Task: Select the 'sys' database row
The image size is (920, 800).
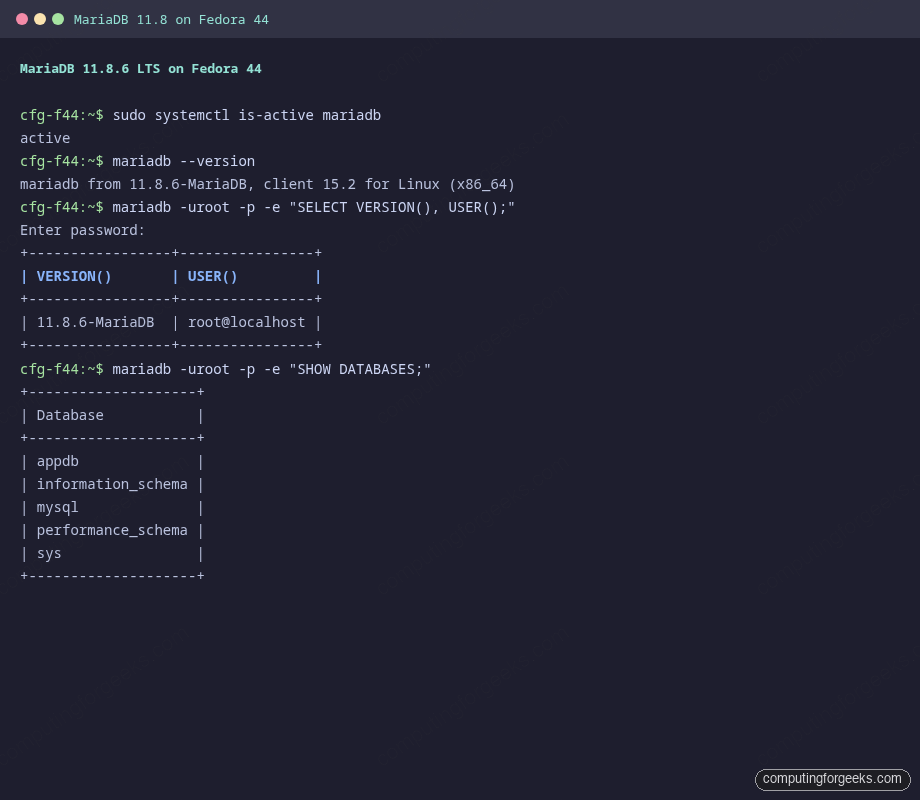Action: coord(112,553)
